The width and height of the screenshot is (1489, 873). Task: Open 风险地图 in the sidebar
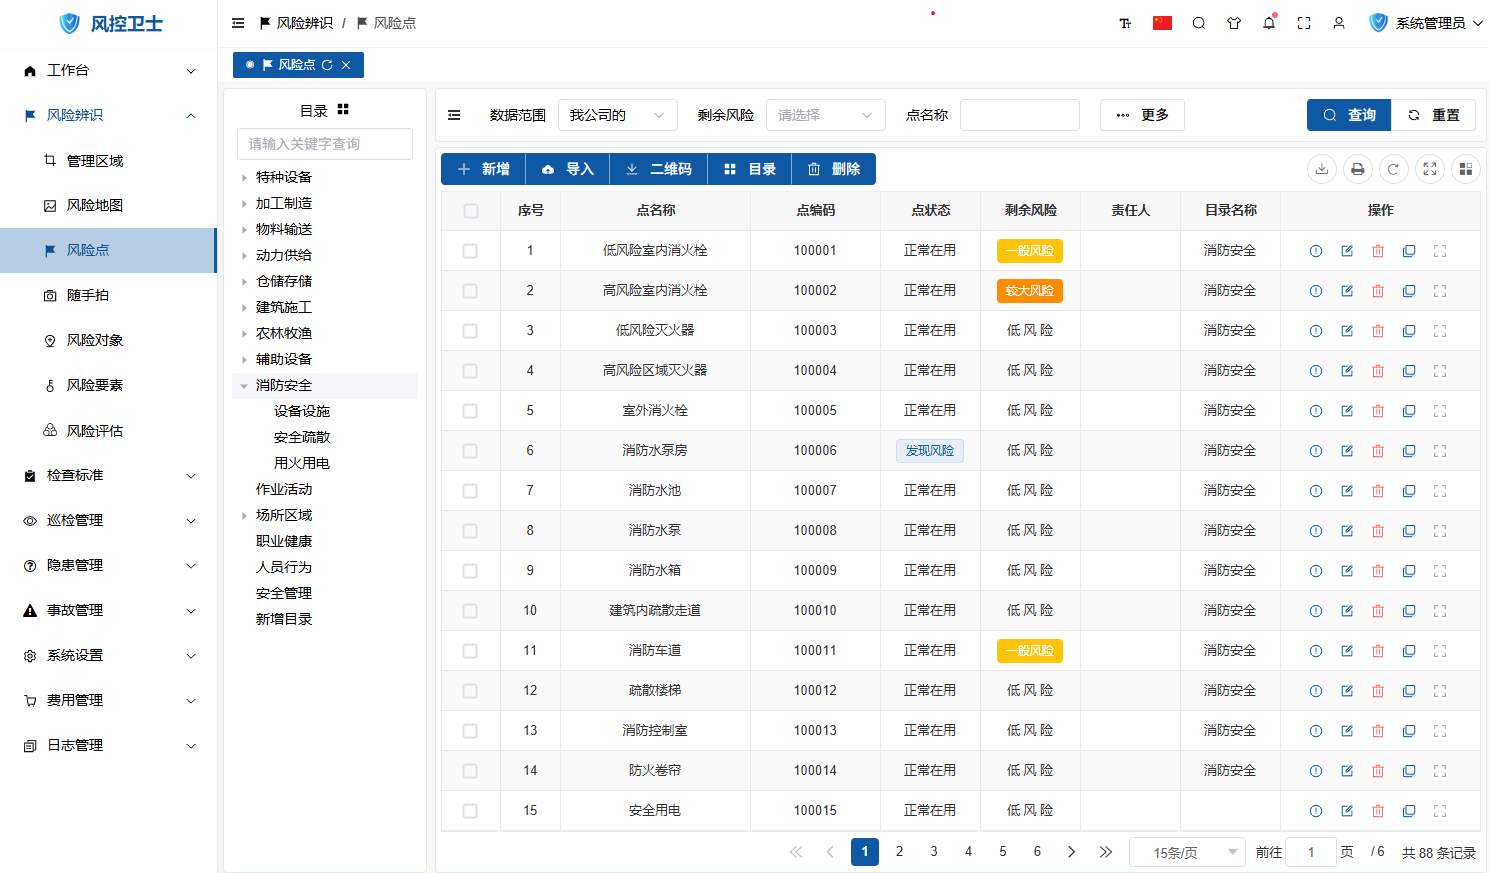click(108, 205)
